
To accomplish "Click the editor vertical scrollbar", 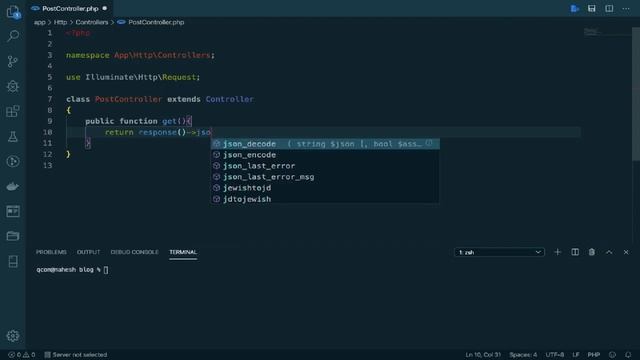I will (636, 94).
